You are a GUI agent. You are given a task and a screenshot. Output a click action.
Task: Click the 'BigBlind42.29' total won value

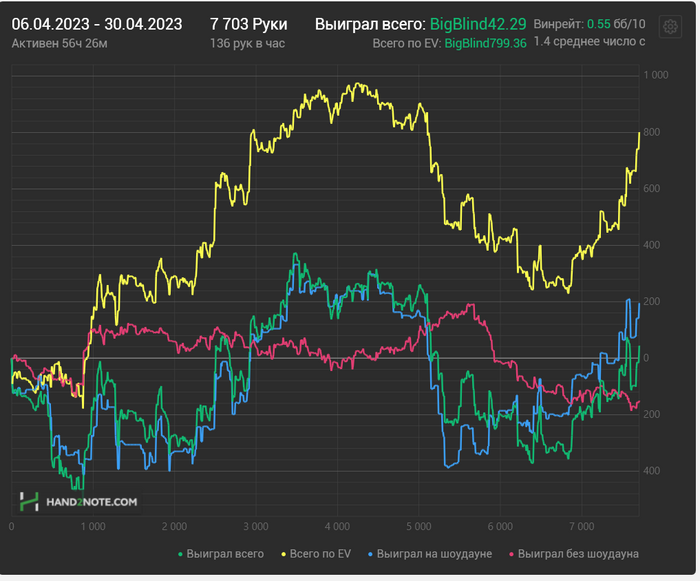click(x=478, y=24)
